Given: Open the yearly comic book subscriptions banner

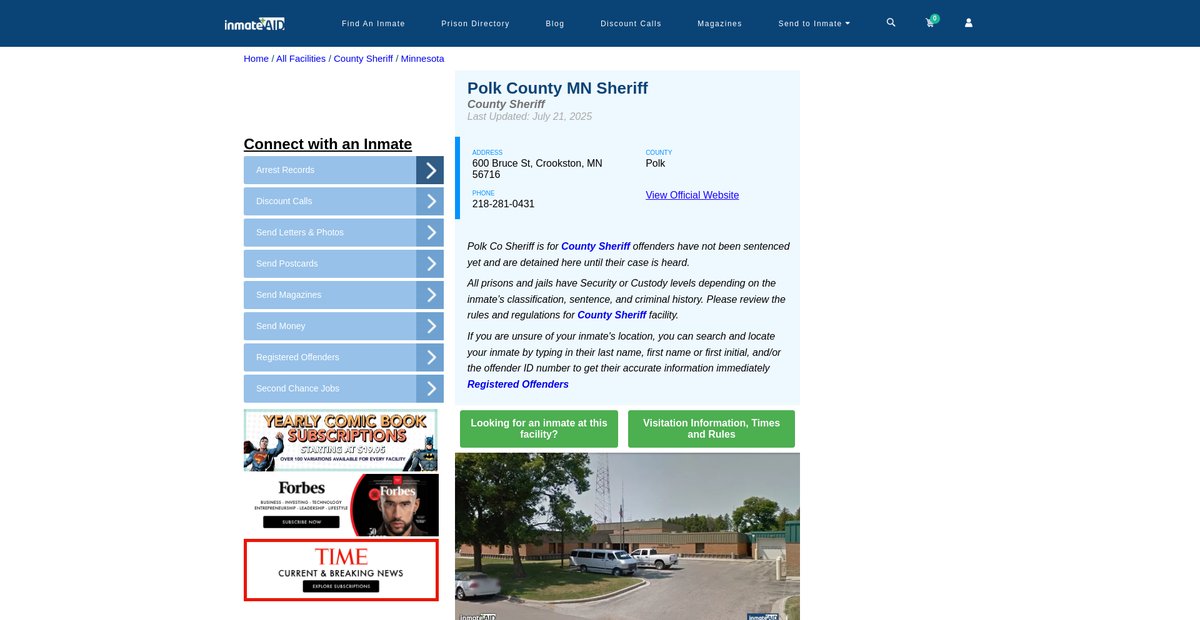Looking at the screenshot, I should click(x=341, y=440).
